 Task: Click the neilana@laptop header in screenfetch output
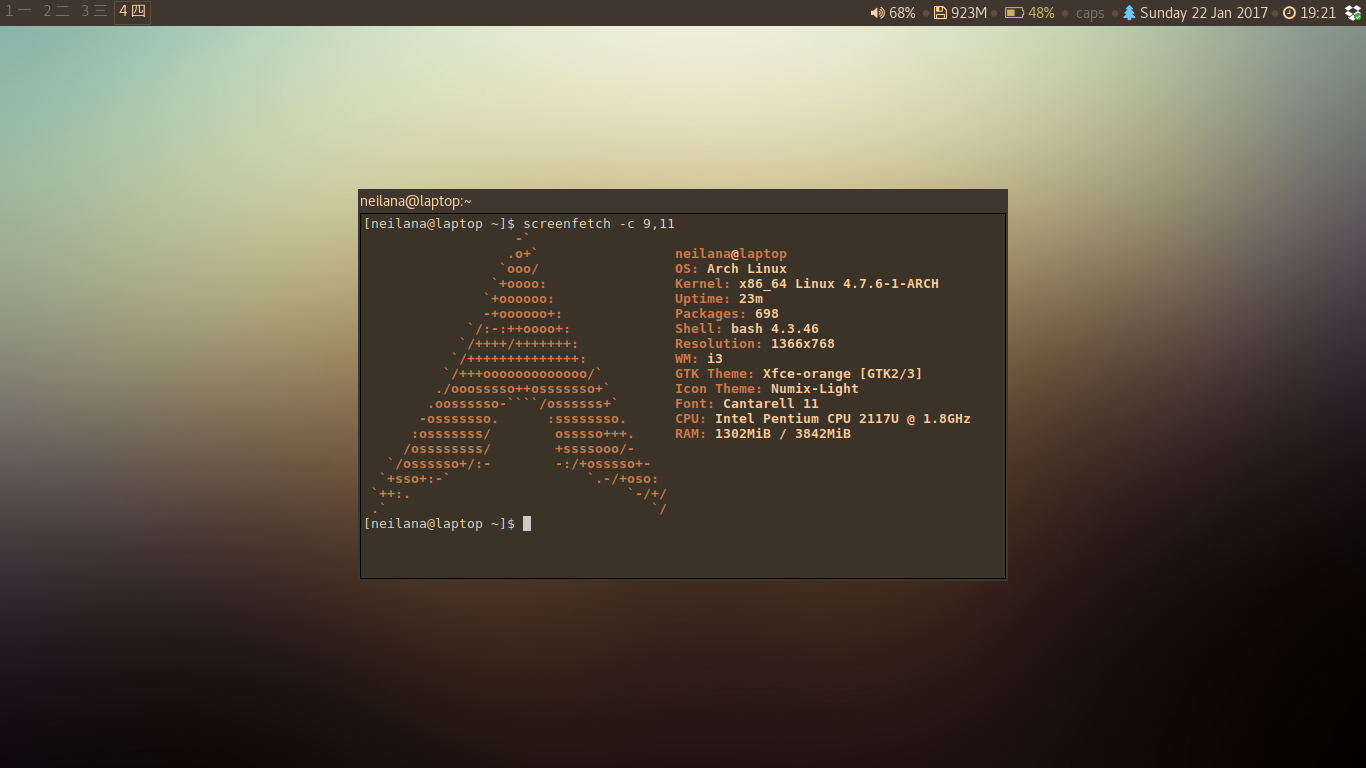[x=731, y=254]
